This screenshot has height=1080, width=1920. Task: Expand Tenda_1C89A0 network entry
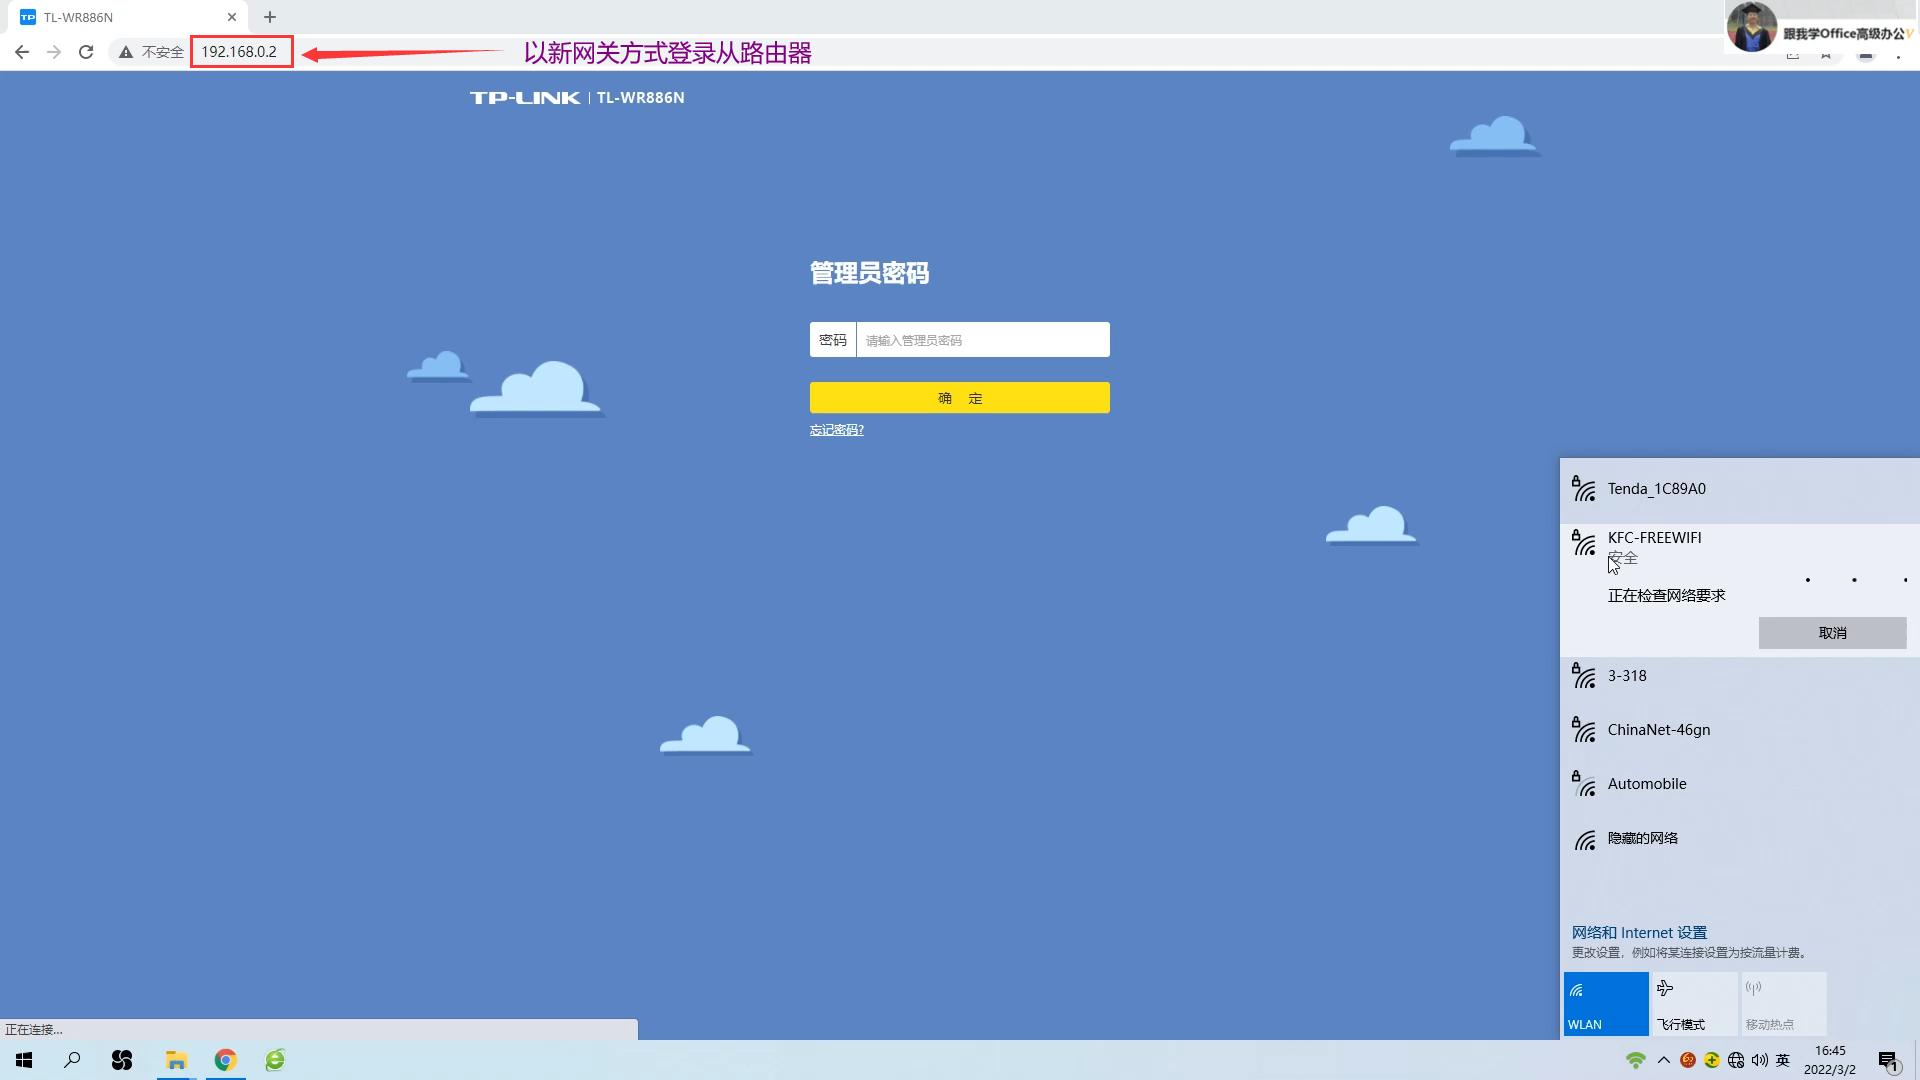[x=1656, y=489]
